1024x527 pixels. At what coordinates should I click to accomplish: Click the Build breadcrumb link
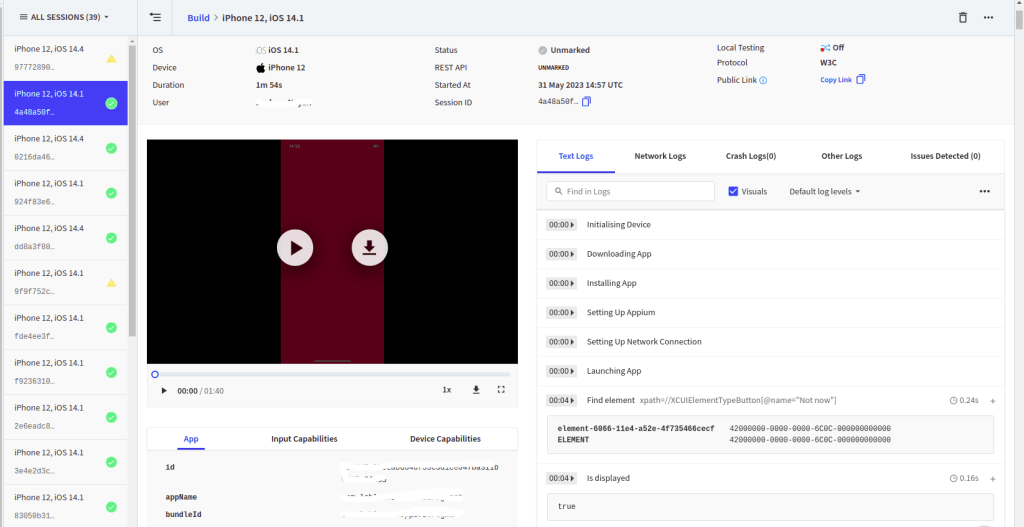point(198,18)
